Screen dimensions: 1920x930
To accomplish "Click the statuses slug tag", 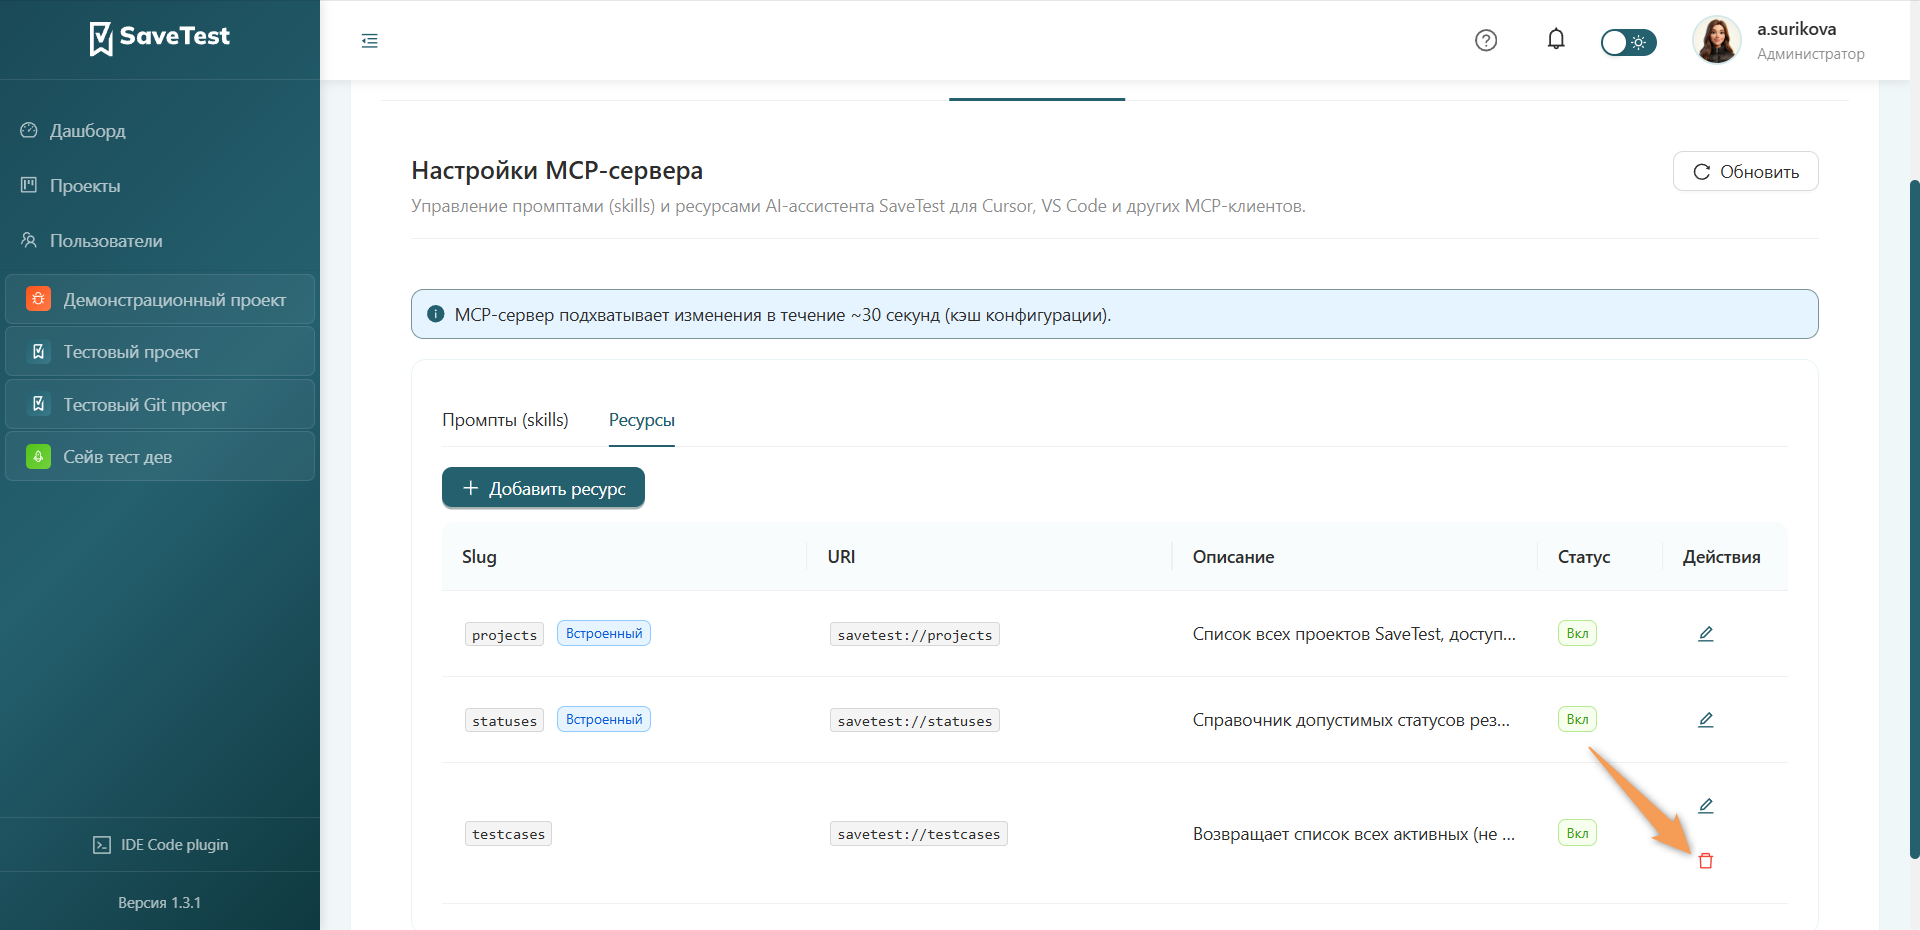I will point(504,721).
